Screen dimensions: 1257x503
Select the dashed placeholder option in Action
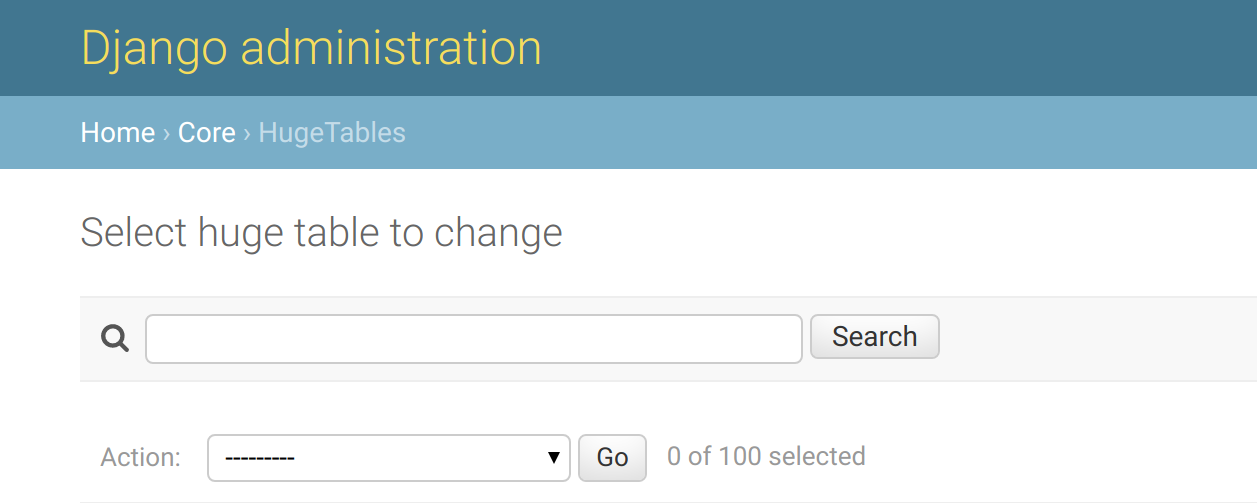click(260, 458)
